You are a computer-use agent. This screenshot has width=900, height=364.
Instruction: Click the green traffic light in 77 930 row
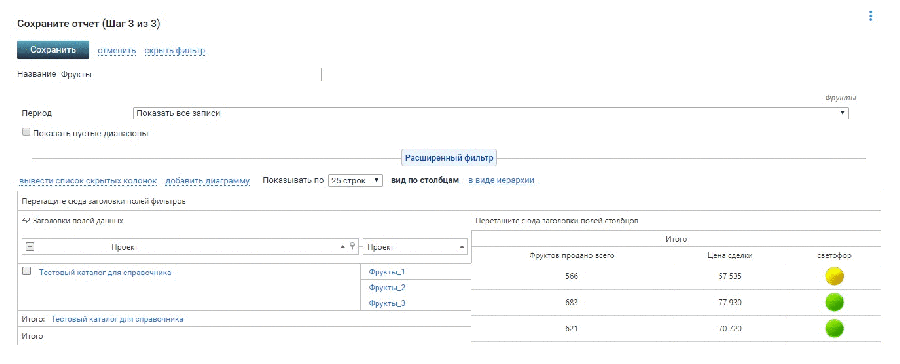pos(835,302)
